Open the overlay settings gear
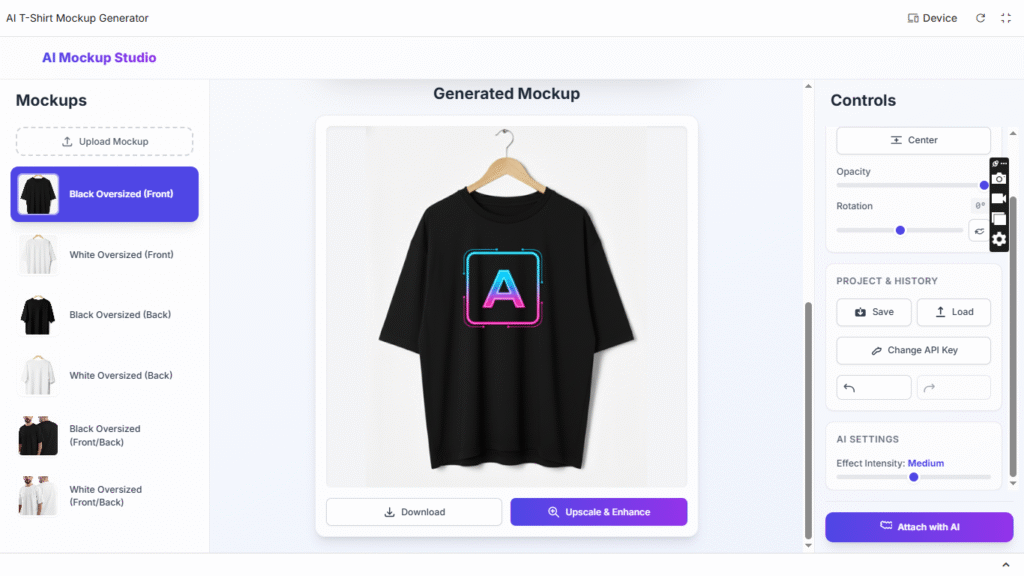The image size is (1024, 576). point(999,240)
